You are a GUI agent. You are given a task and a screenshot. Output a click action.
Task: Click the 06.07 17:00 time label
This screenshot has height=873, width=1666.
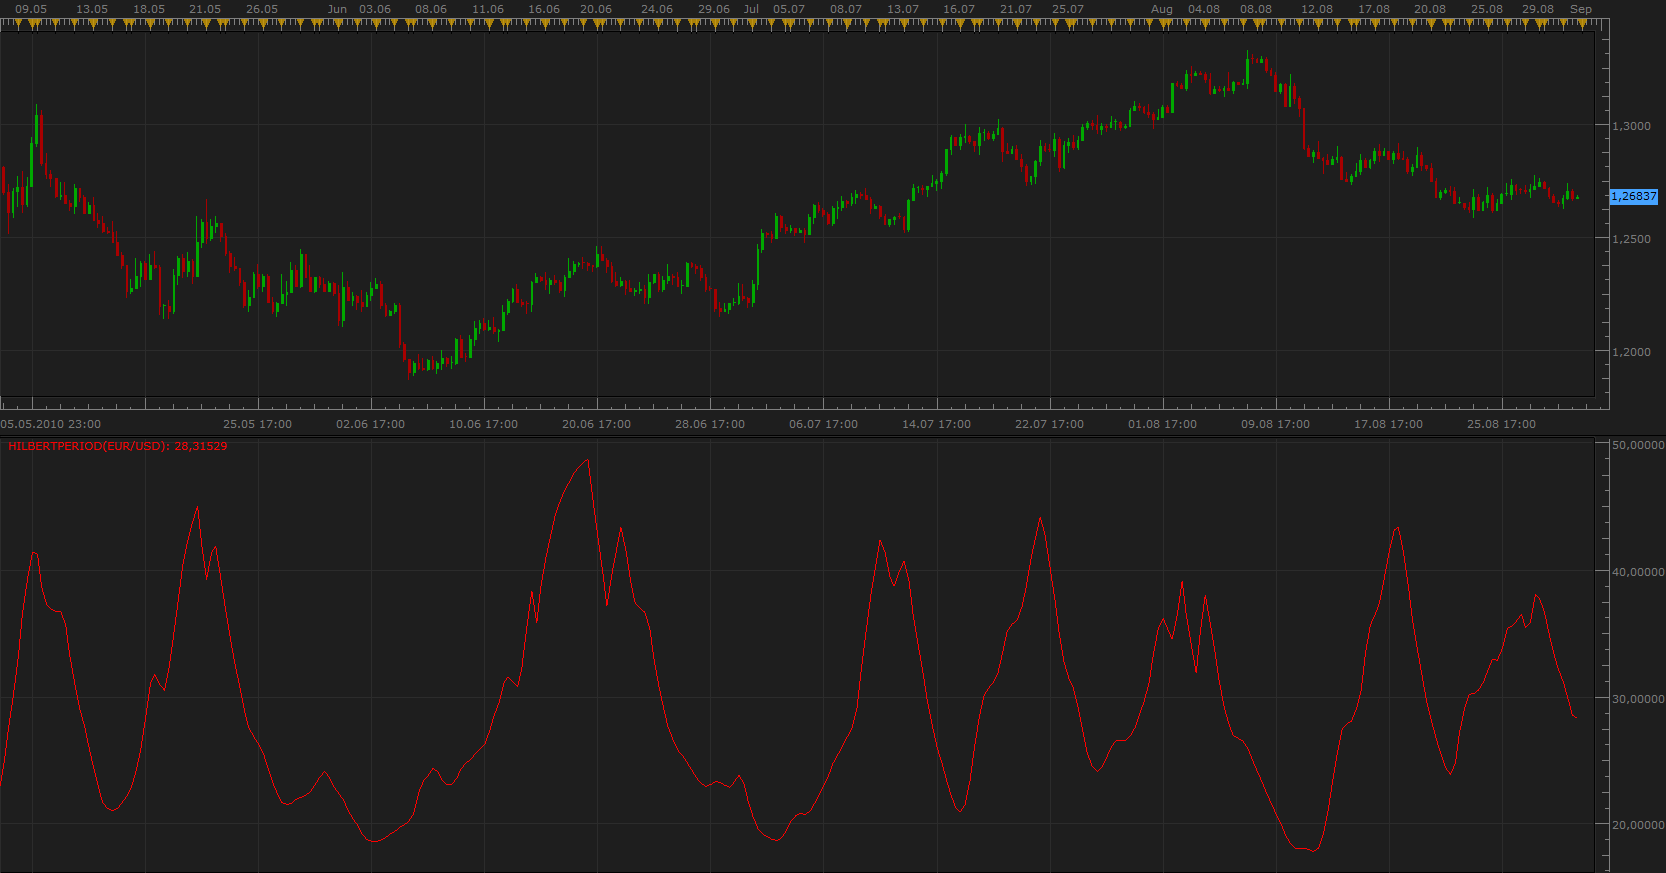tap(824, 424)
